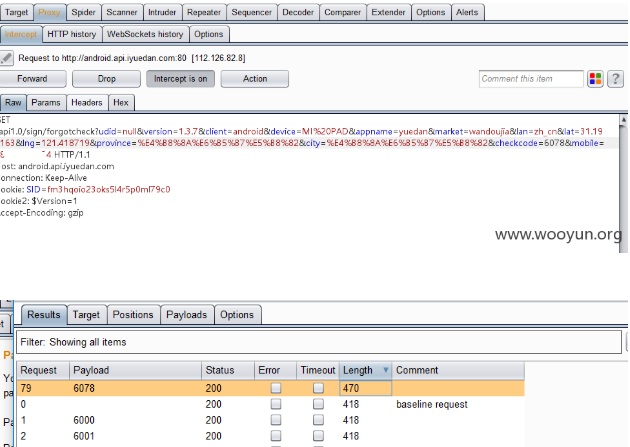Select the Raw view tab
The image size is (630, 447).
point(13,103)
